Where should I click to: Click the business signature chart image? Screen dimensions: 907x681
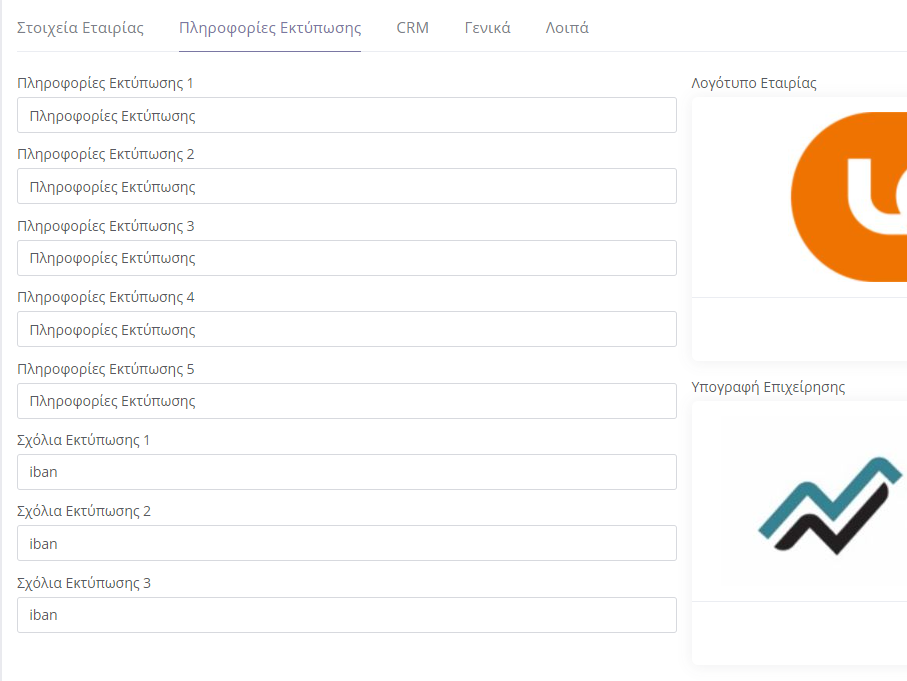pos(830,506)
